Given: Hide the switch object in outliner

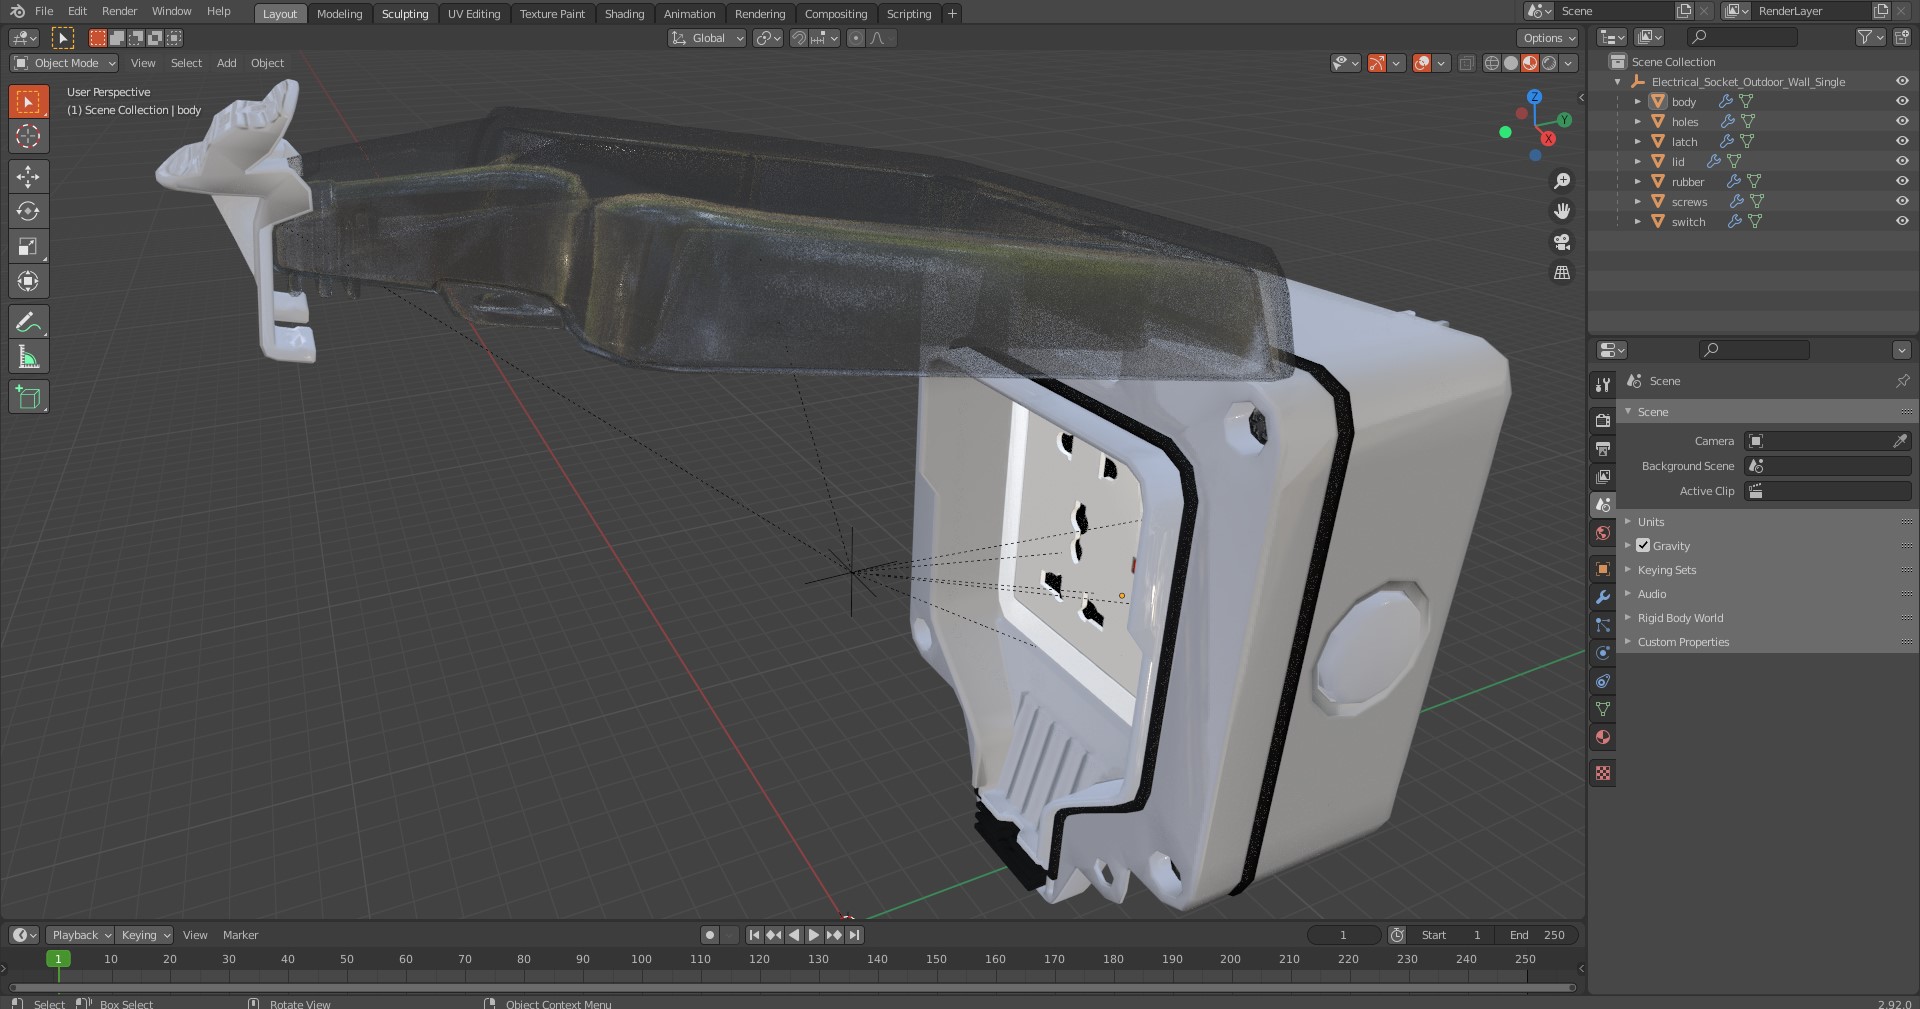Looking at the screenshot, I should coord(1902,221).
